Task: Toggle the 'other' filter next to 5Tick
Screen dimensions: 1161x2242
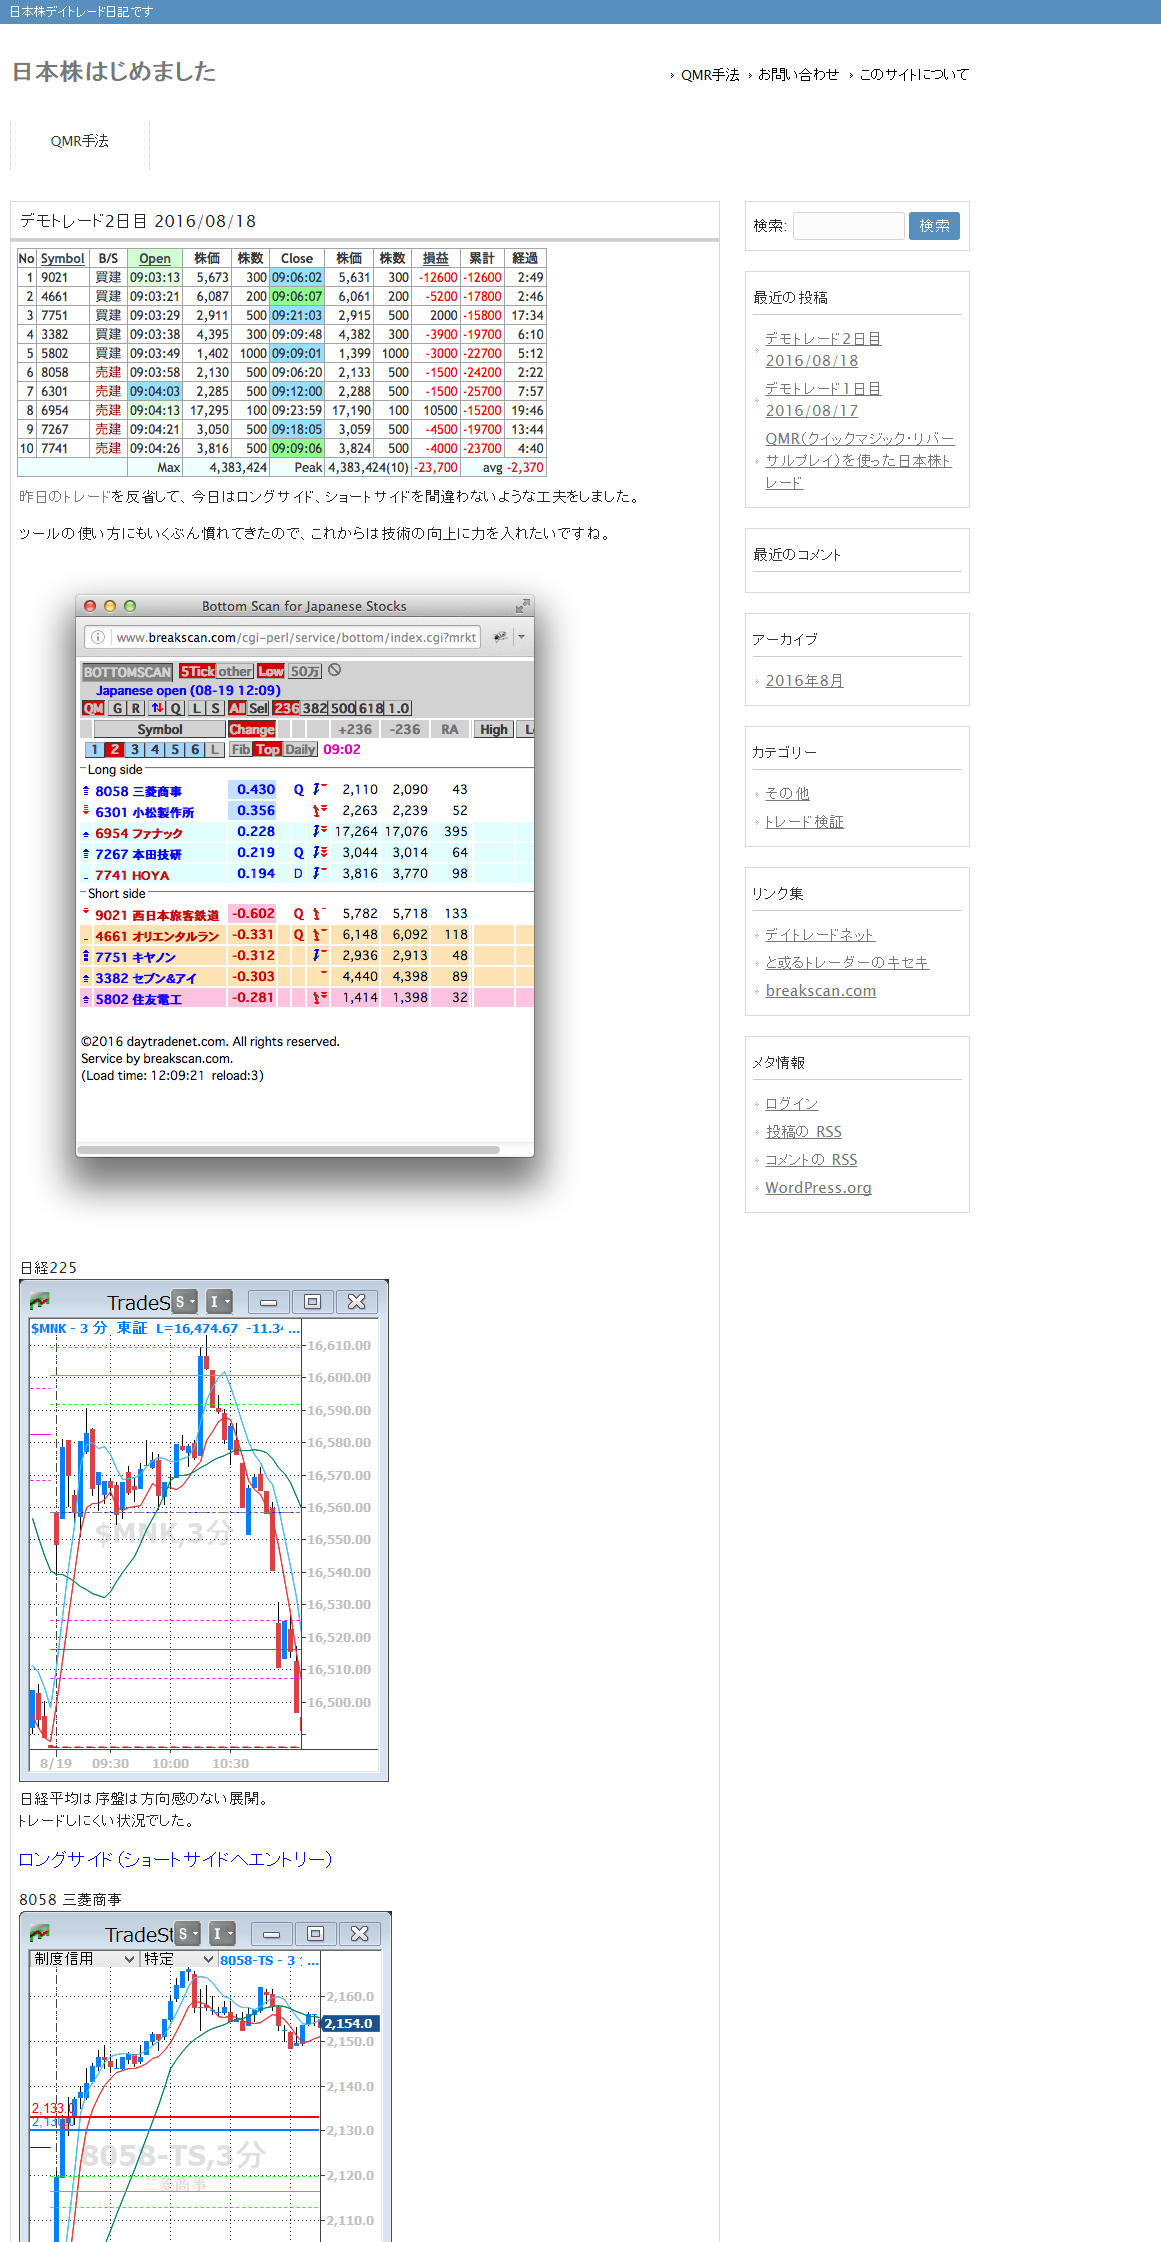Action: click(x=235, y=671)
